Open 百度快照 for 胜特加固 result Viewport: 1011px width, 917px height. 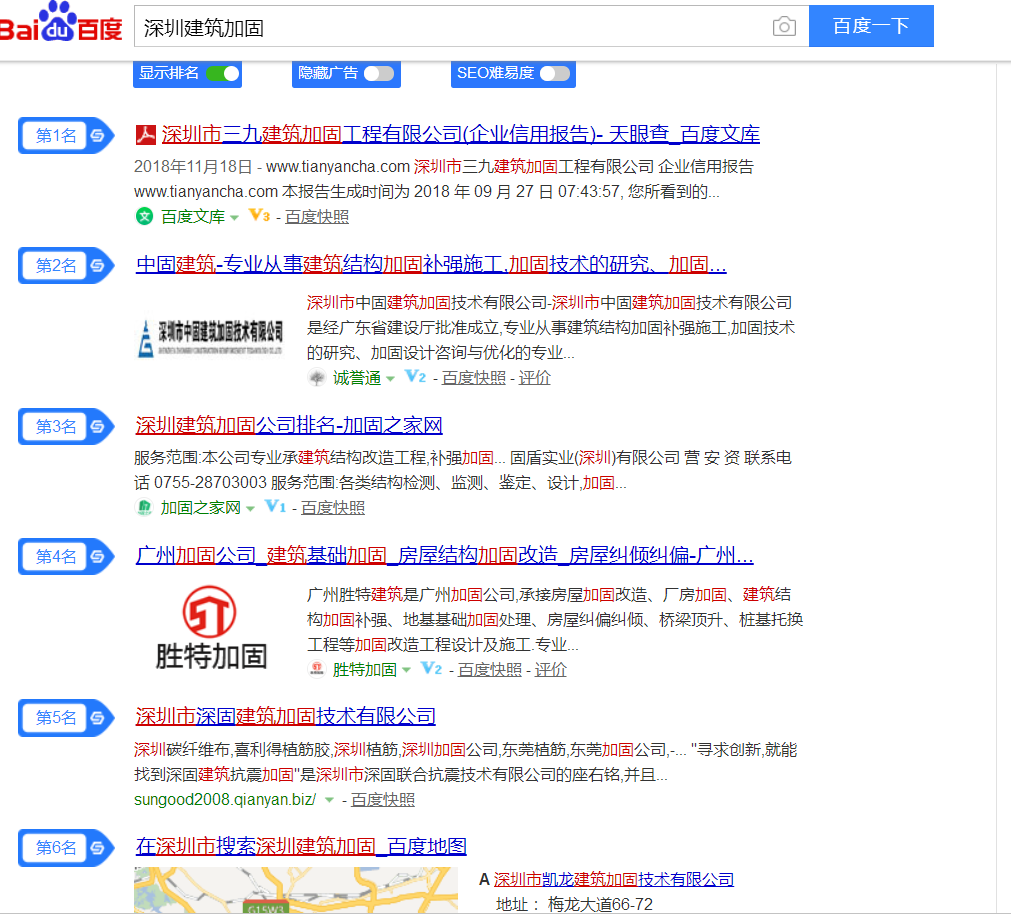click(x=490, y=670)
